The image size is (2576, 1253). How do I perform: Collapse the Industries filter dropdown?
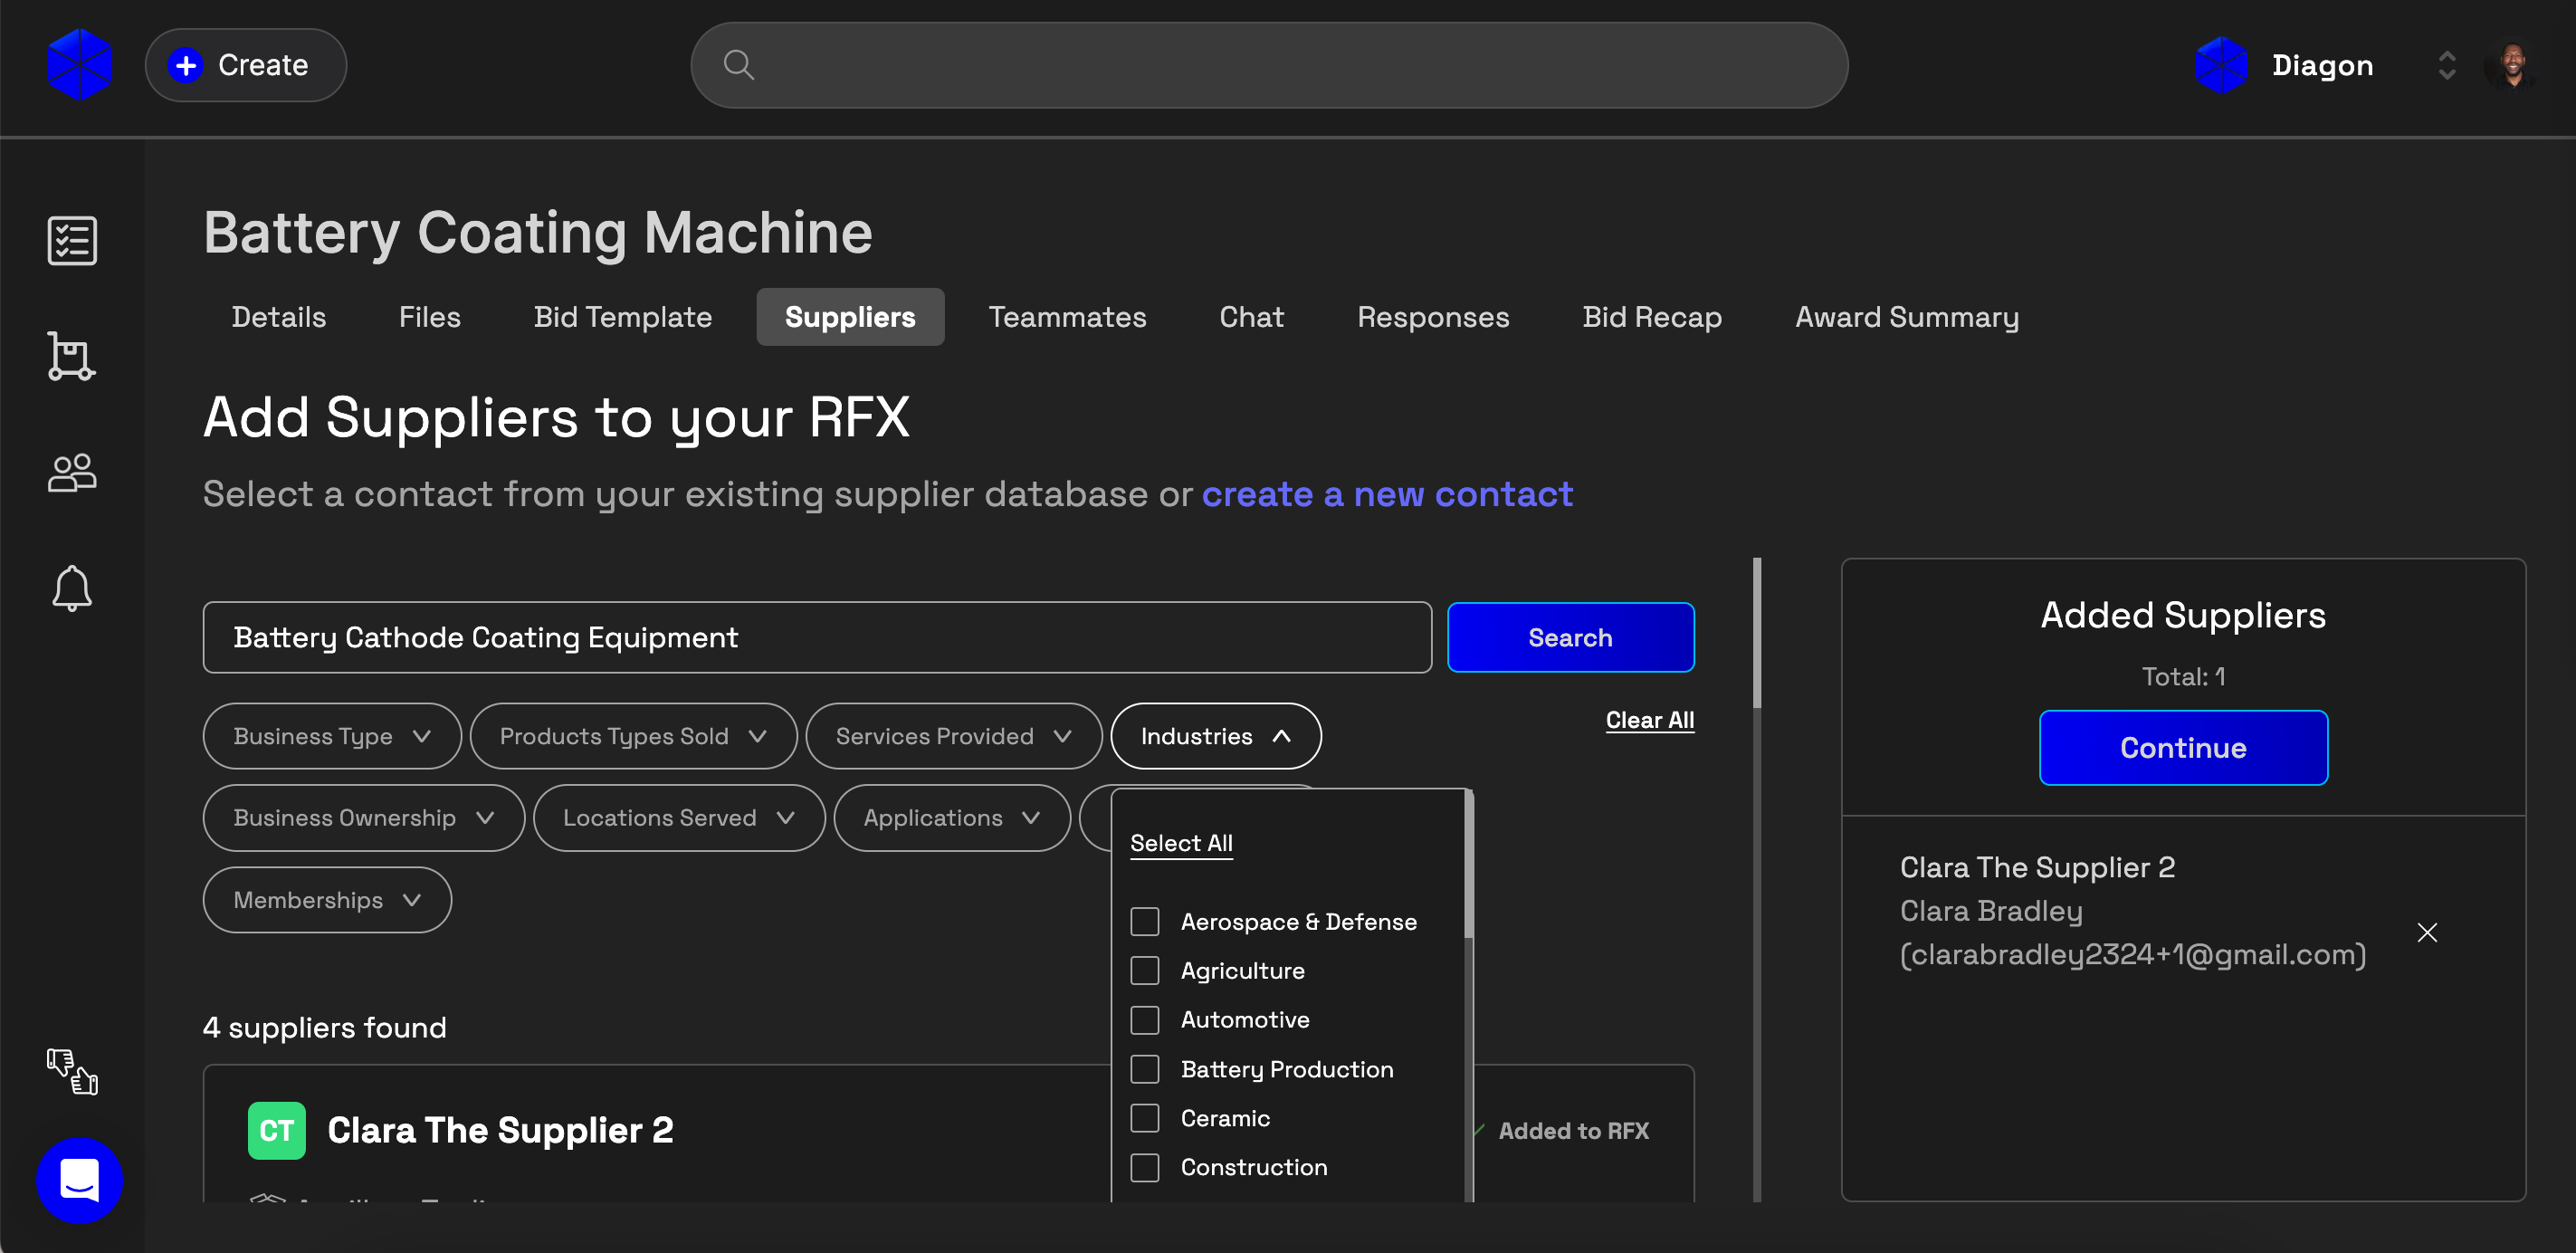tap(1215, 736)
